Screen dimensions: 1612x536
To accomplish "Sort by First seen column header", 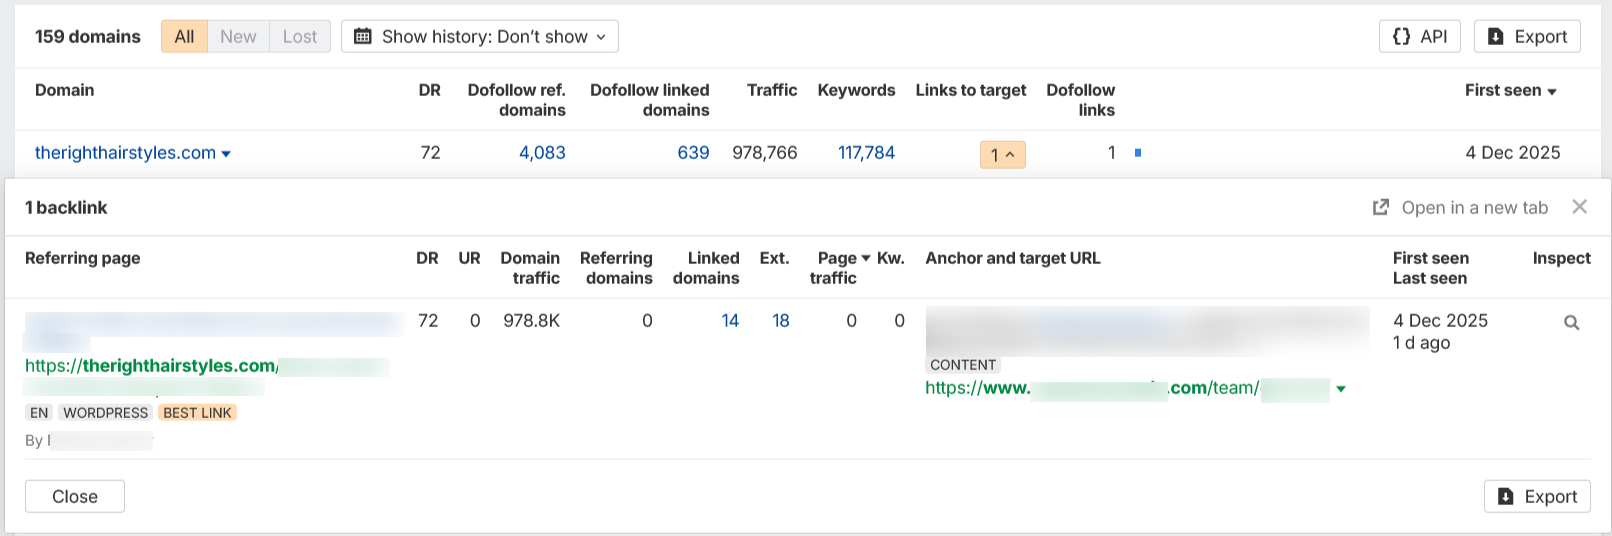I will click(x=1510, y=90).
